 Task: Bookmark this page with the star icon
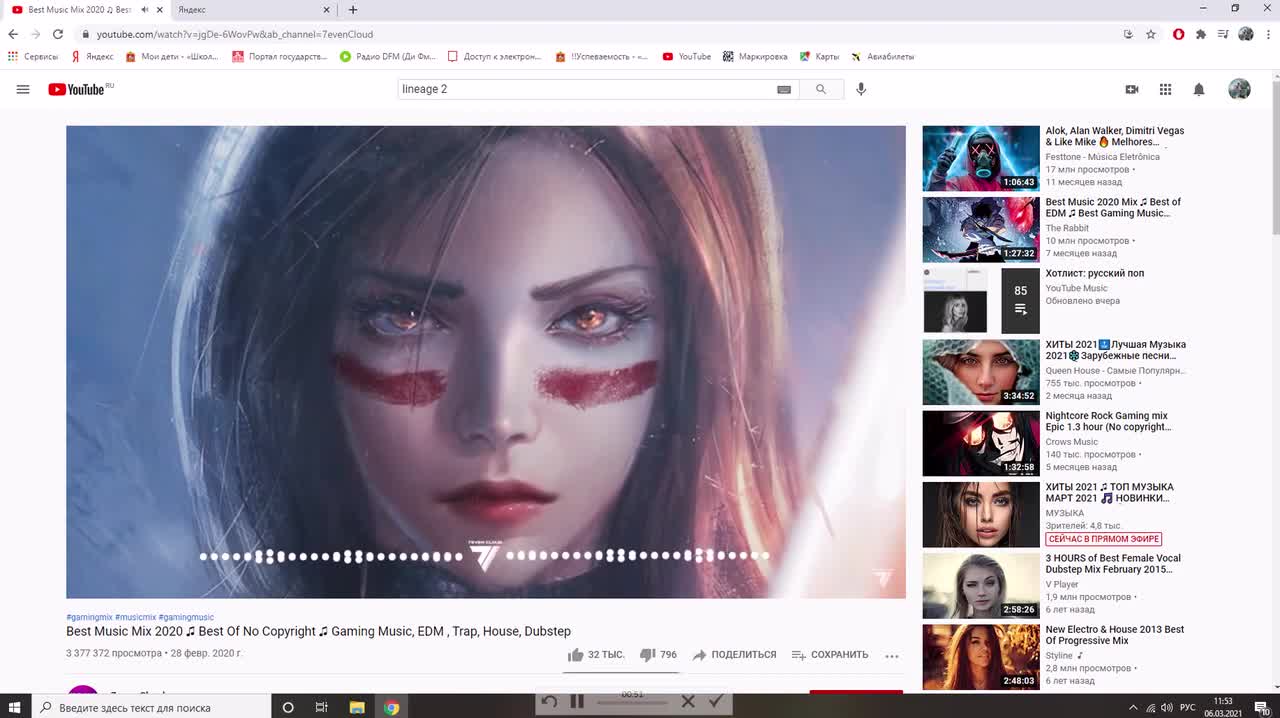1151,34
